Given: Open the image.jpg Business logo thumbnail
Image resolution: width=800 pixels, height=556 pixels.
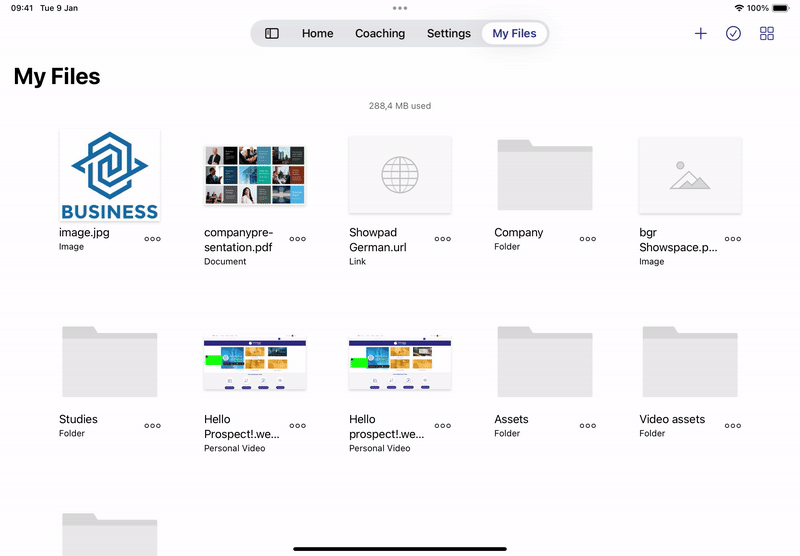Looking at the screenshot, I should [110, 175].
